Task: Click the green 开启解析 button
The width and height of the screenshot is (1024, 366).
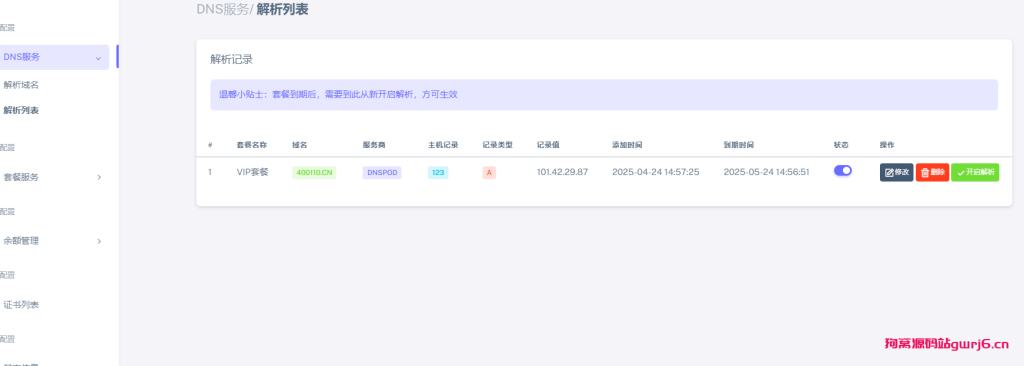Action: click(975, 173)
